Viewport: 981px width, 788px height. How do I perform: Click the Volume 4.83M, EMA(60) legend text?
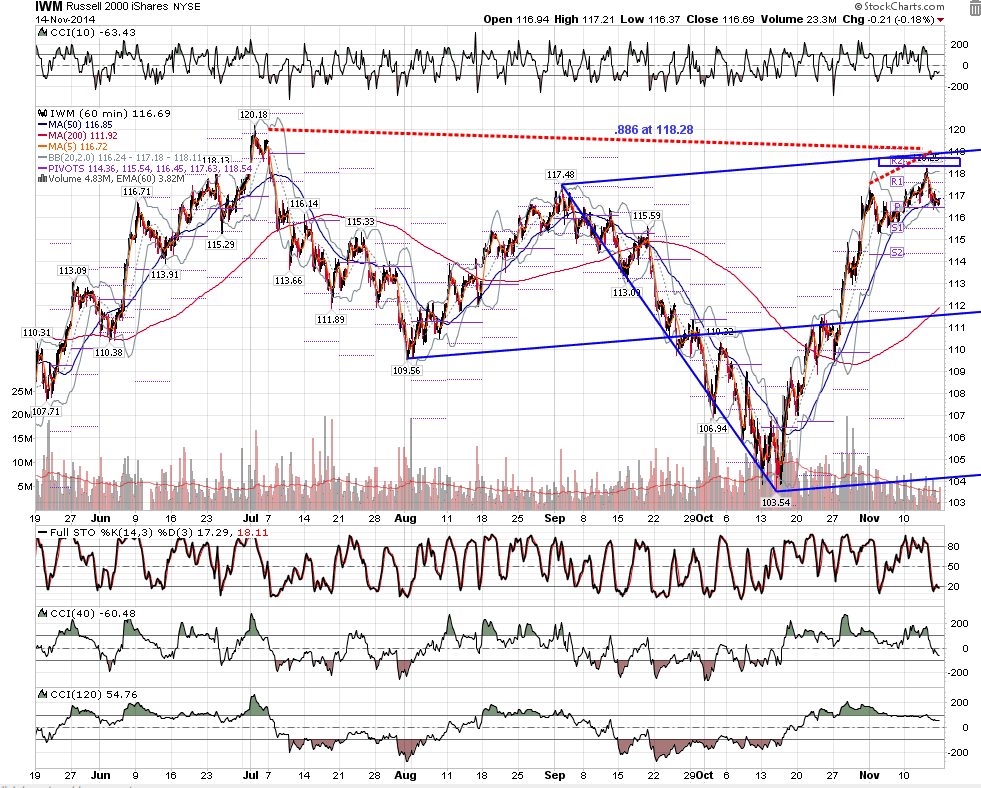(x=116, y=179)
